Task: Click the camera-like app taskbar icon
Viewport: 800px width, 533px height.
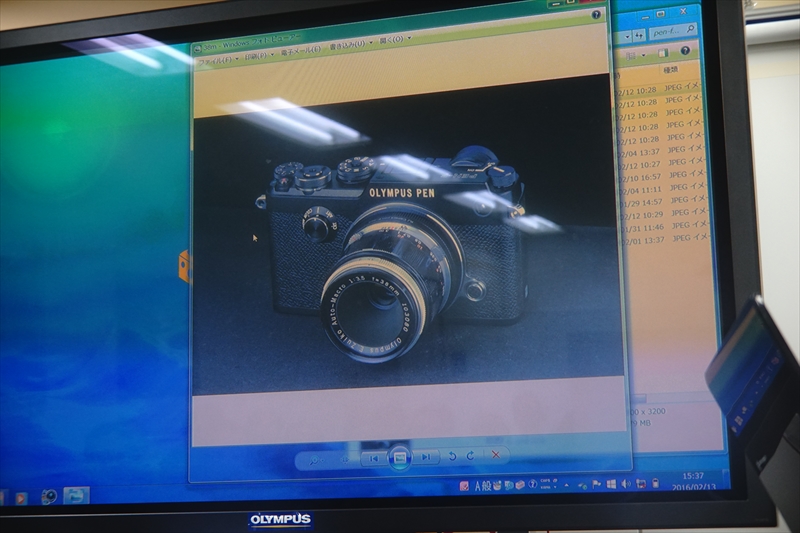Action: (48, 497)
